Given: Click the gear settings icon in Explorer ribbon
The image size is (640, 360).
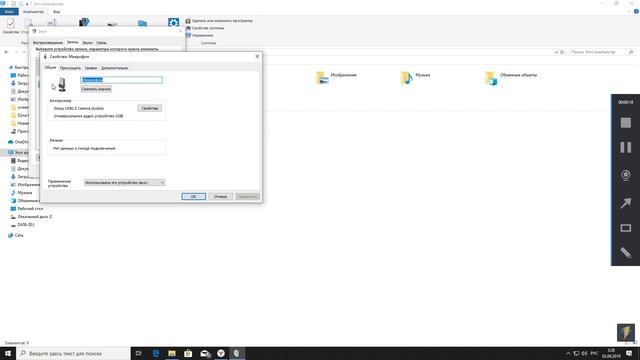Looking at the screenshot, I should click(x=173, y=22).
